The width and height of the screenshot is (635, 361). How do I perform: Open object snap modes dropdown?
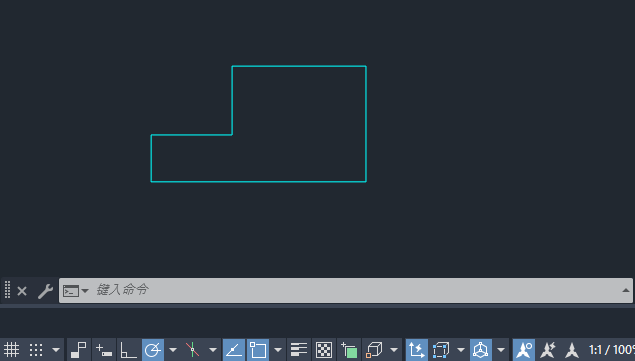pos(278,350)
